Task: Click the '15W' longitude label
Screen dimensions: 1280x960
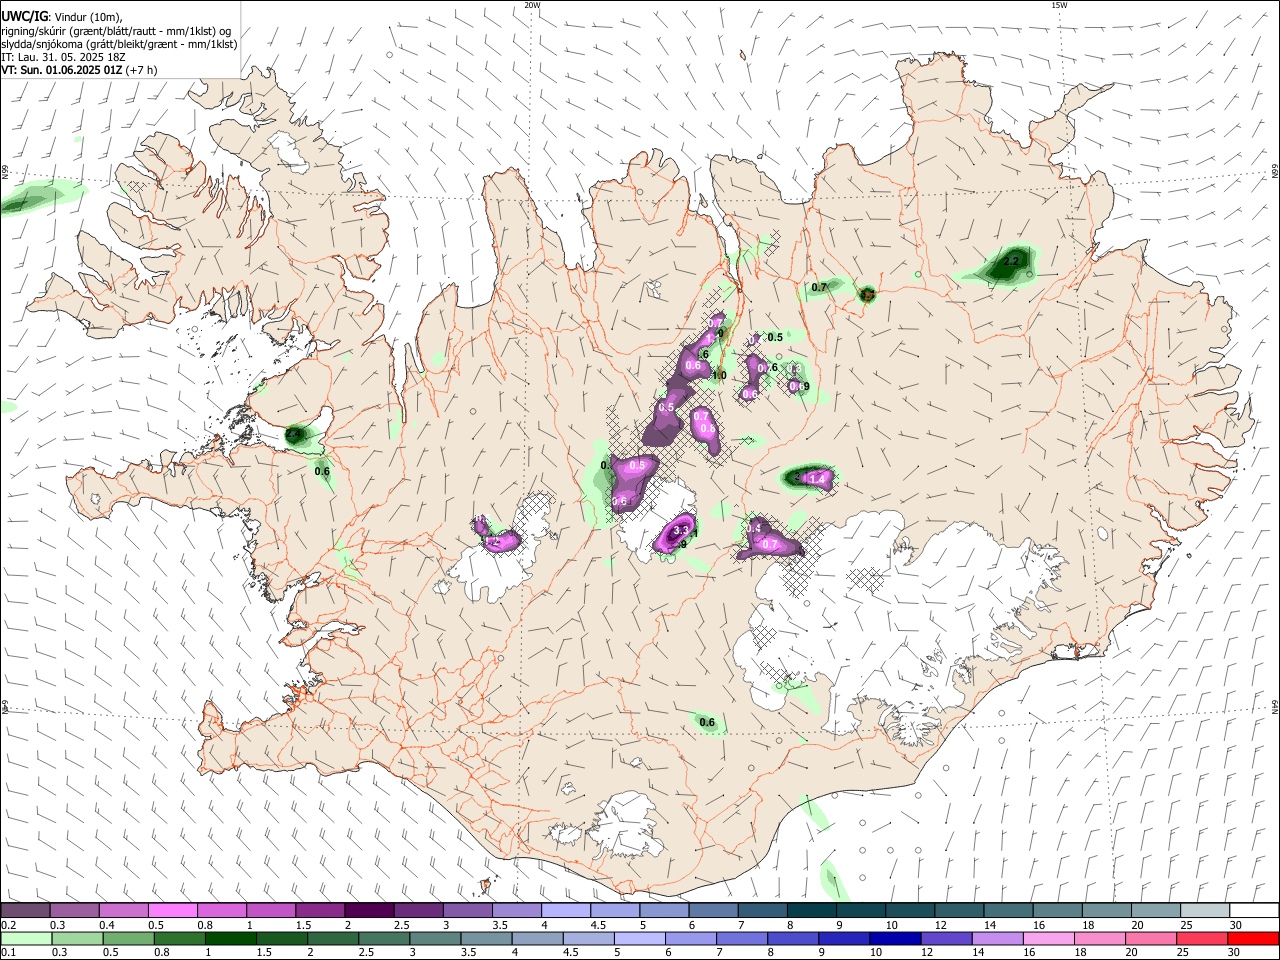Action: (1059, 5)
